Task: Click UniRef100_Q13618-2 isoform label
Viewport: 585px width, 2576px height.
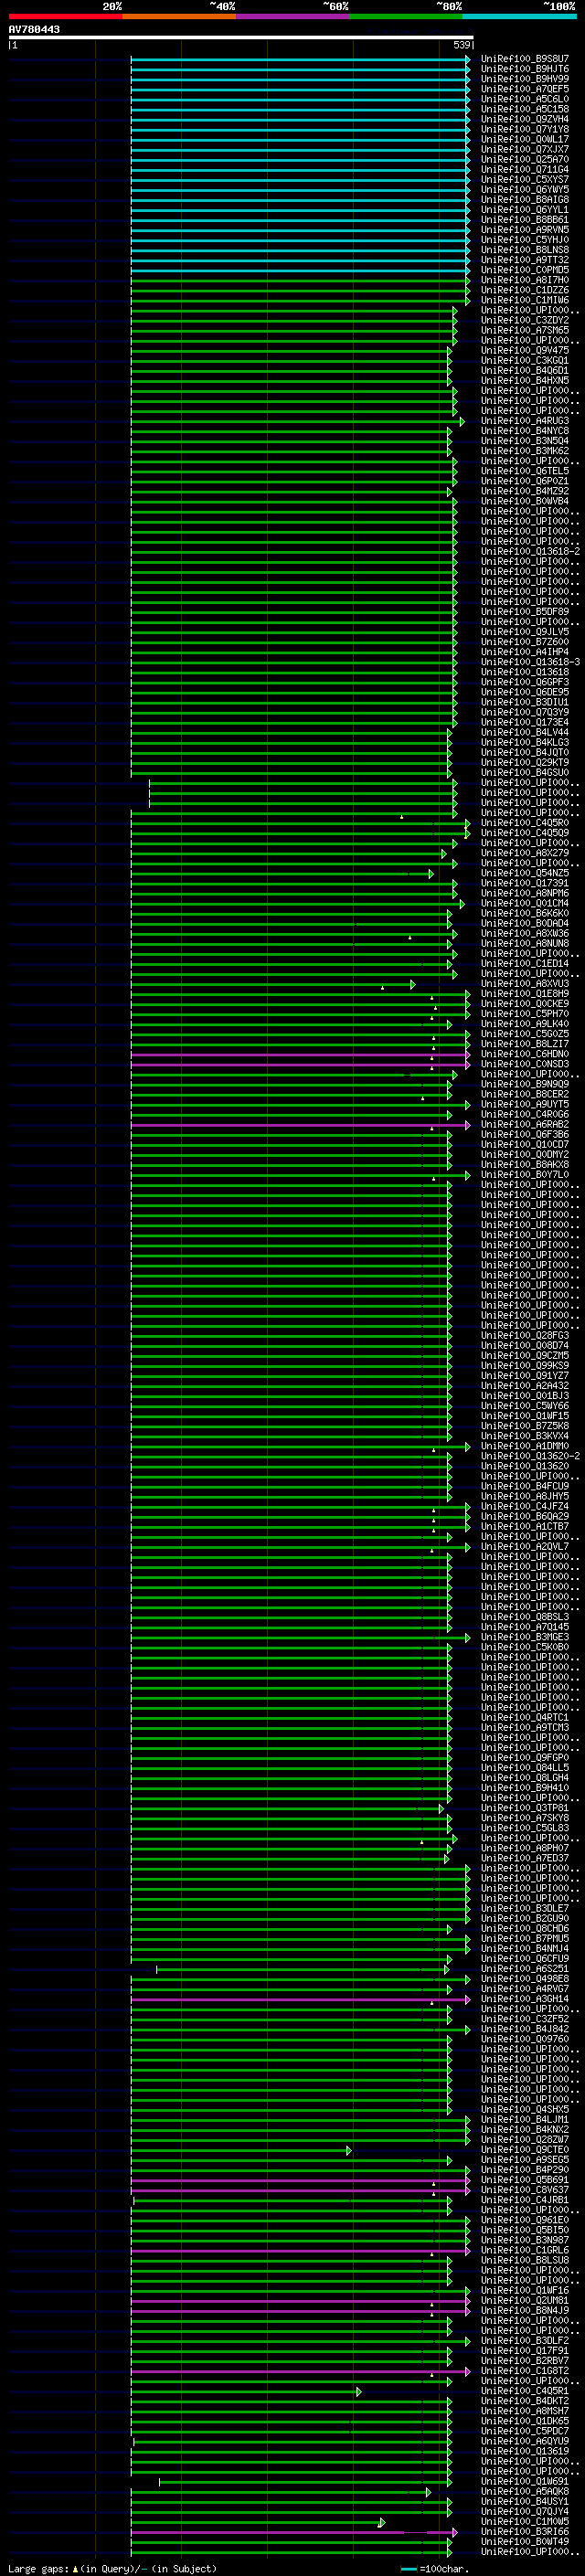Action: coord(530,552)
